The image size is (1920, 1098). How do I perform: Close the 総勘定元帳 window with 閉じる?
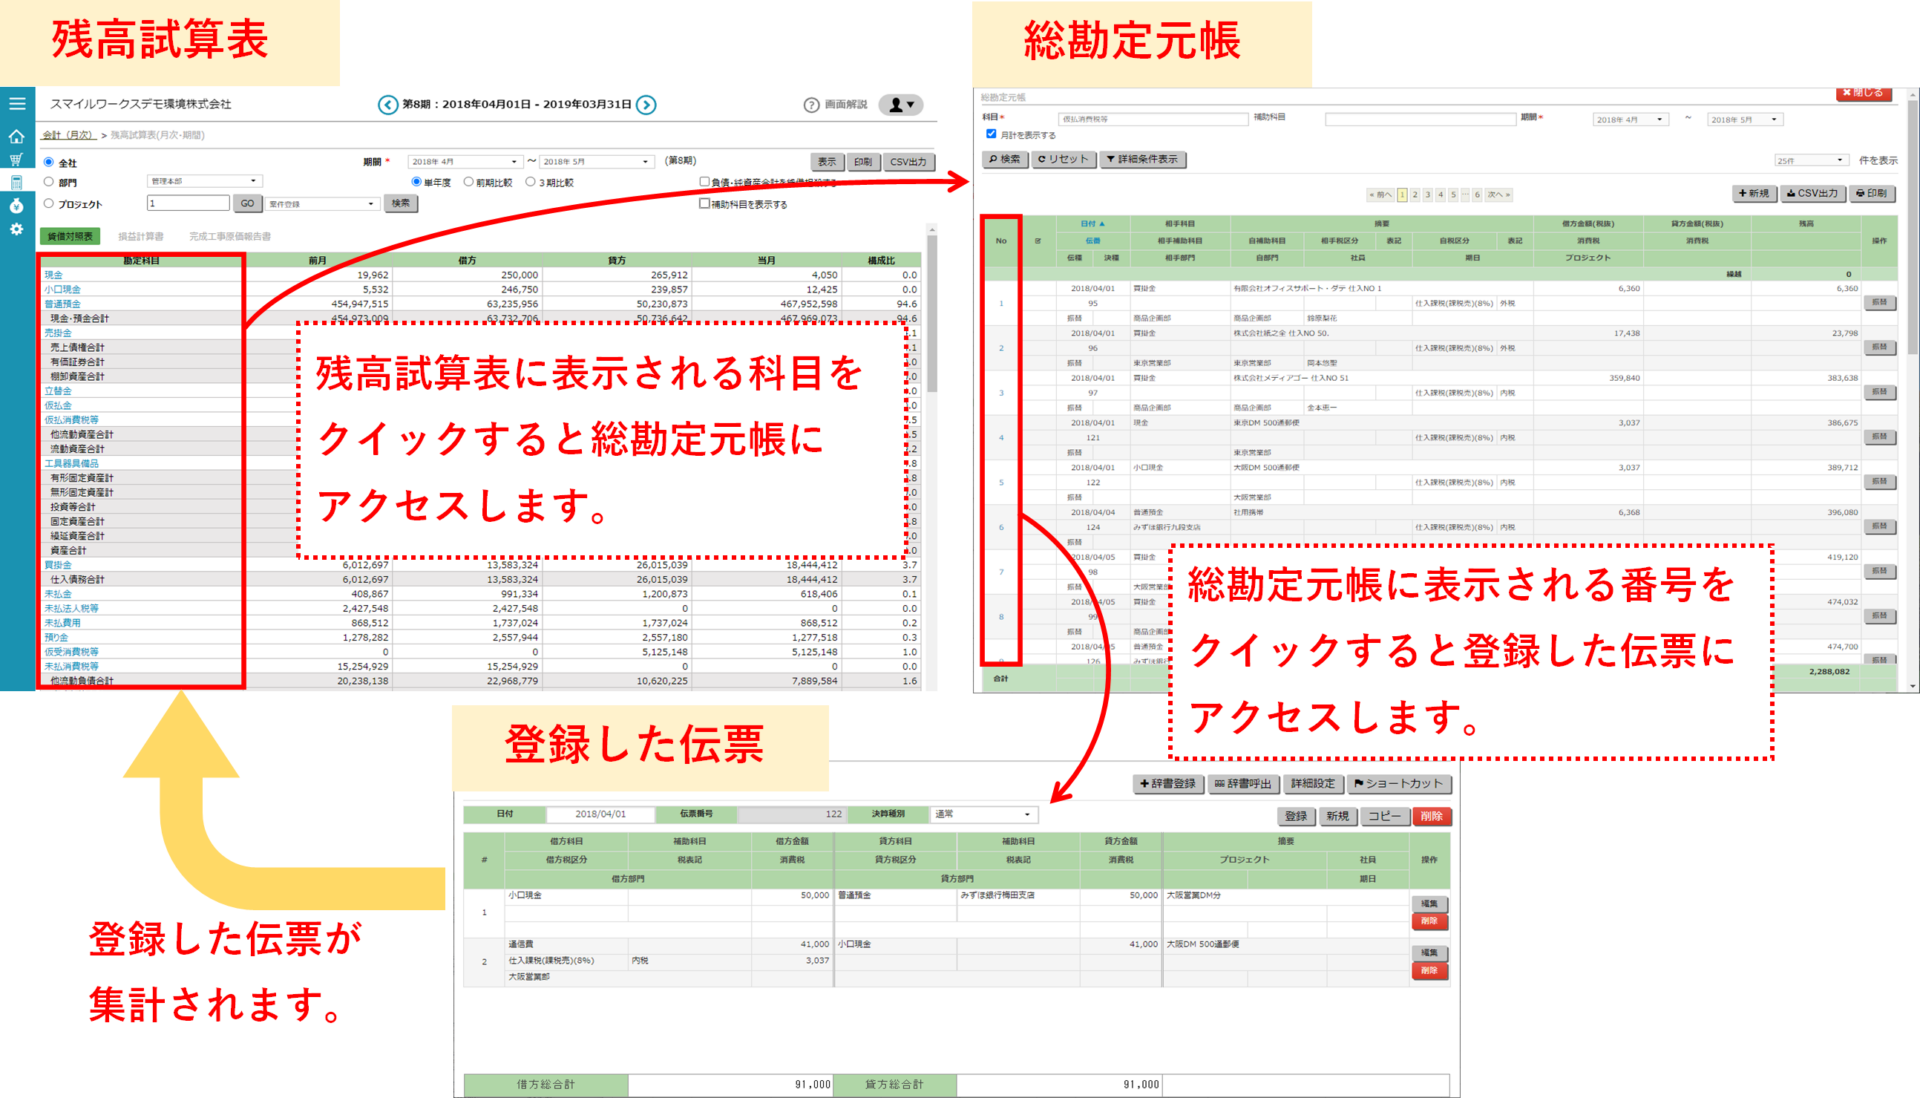coord(1862,93)
